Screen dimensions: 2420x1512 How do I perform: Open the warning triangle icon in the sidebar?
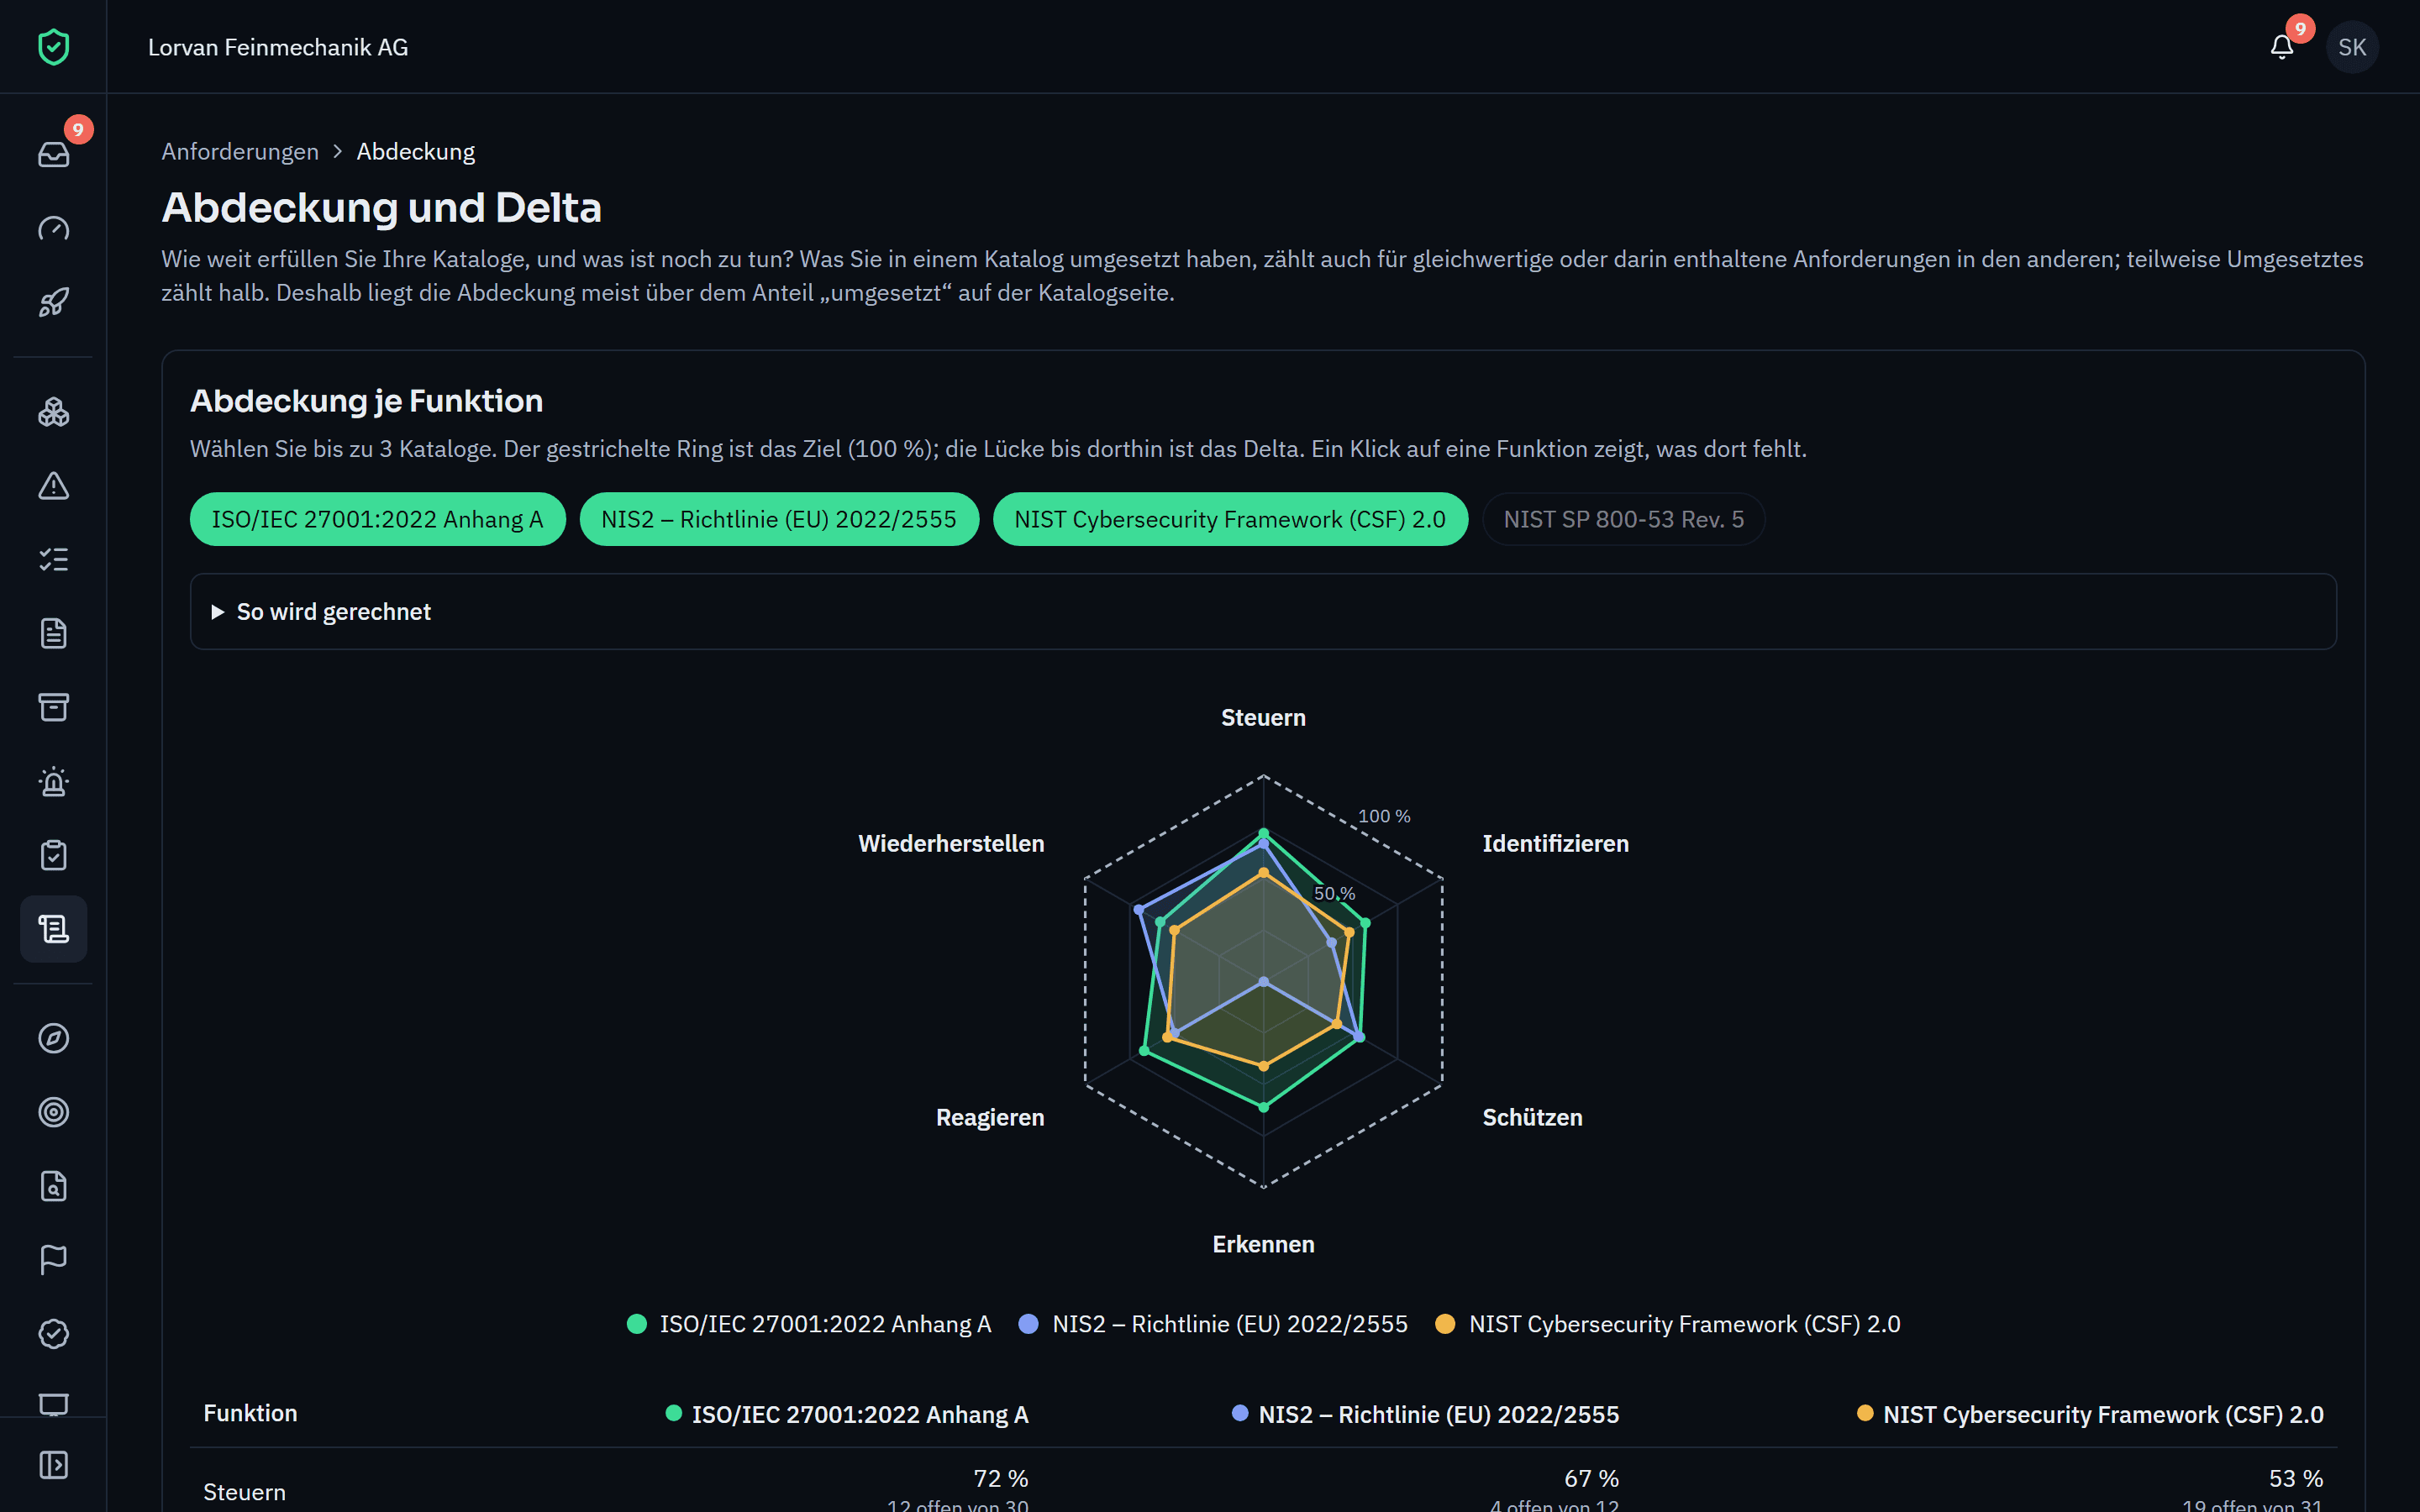pyautogui.click(x=53, y=486)
